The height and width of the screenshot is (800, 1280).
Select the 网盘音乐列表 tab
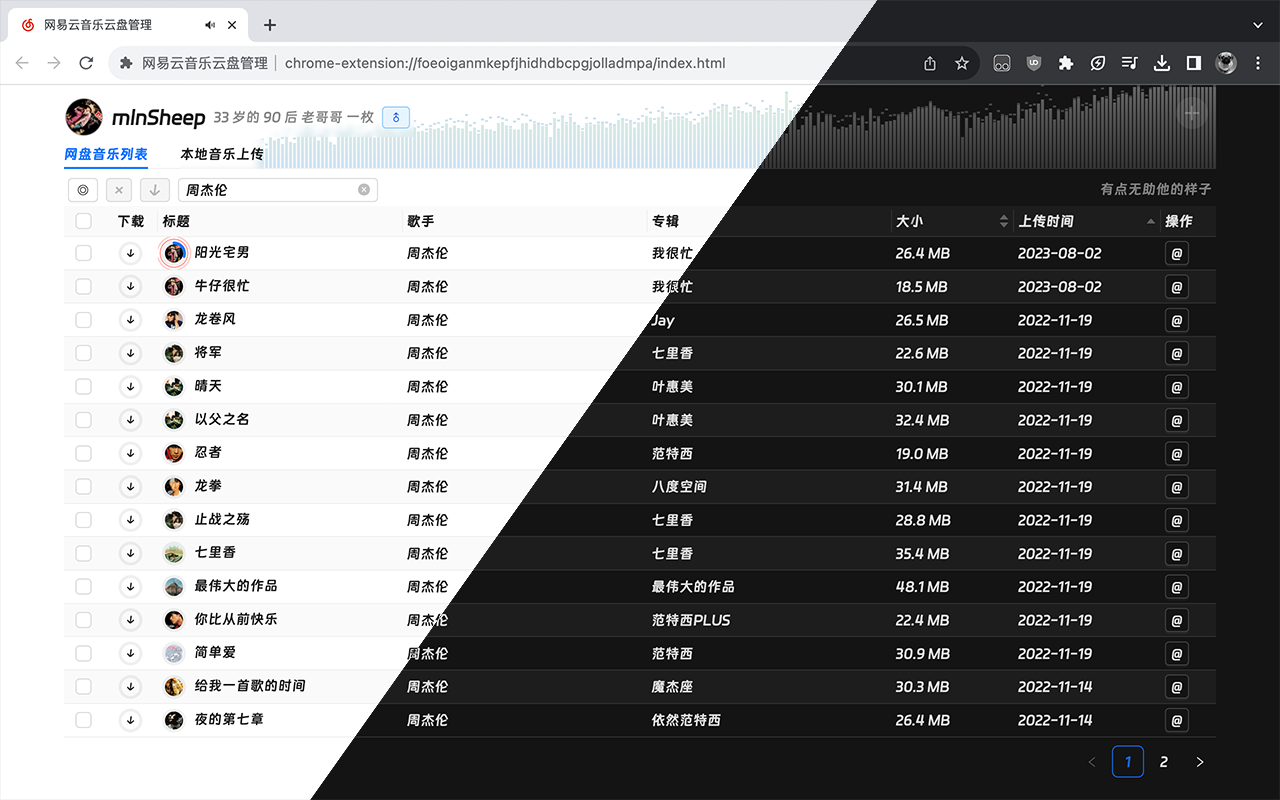click(106, 154)
